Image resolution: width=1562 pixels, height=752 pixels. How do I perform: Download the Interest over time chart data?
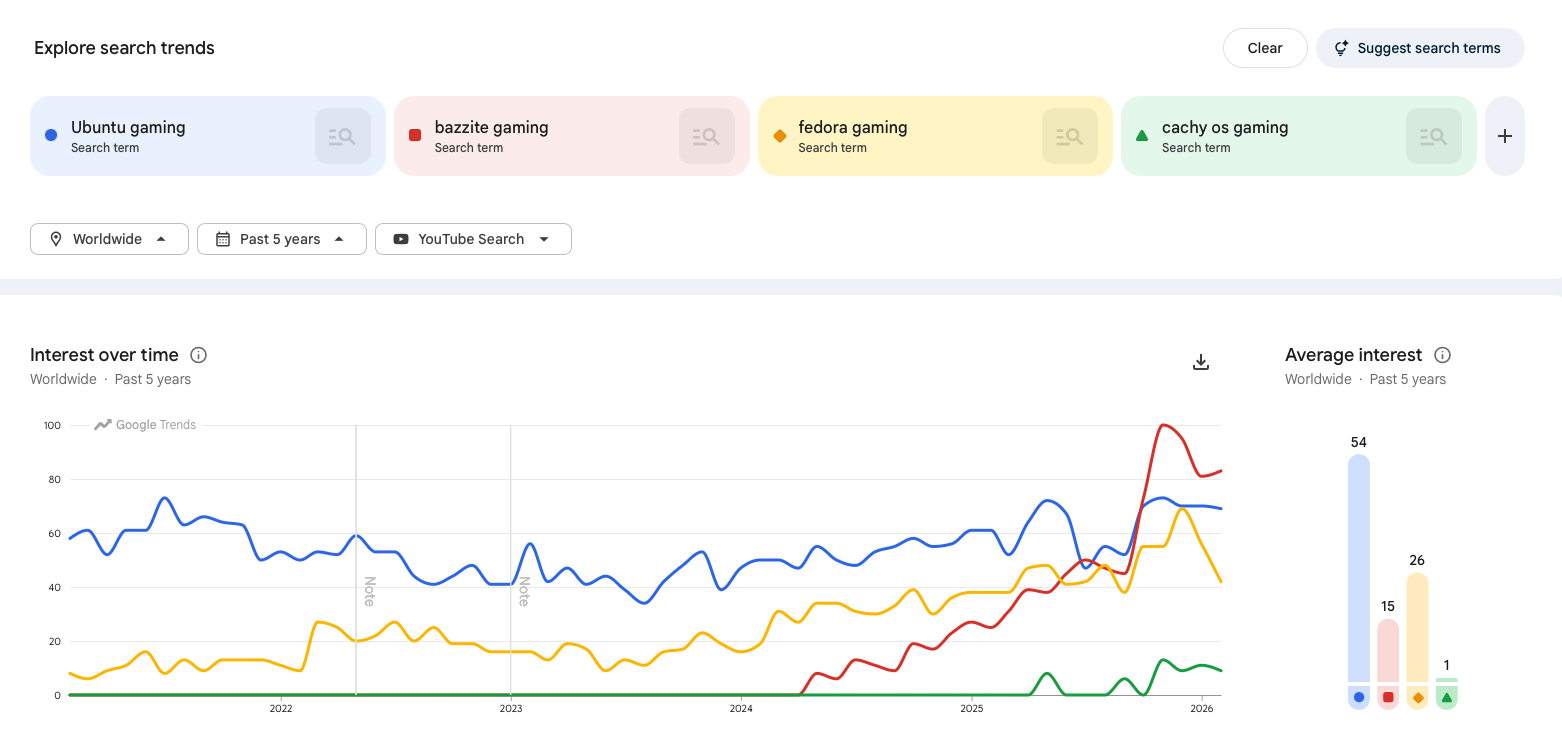pyautogui.click(x=1201, y=362)
